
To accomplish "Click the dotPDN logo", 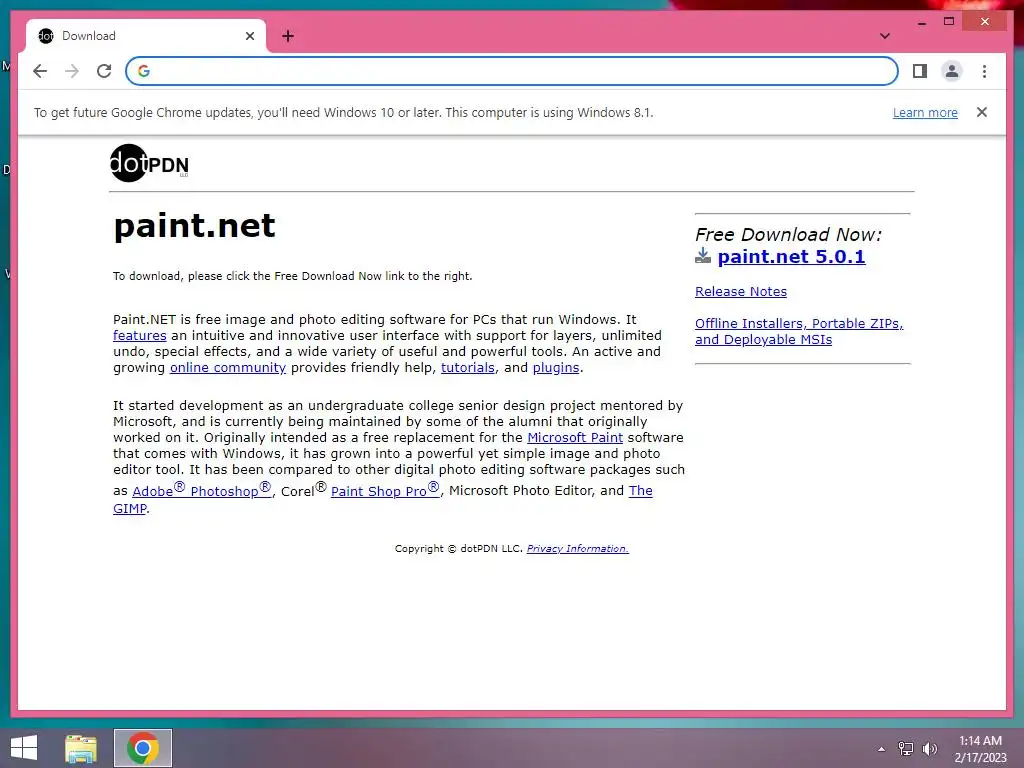I will pyautogui.click(x=150, y=163).
